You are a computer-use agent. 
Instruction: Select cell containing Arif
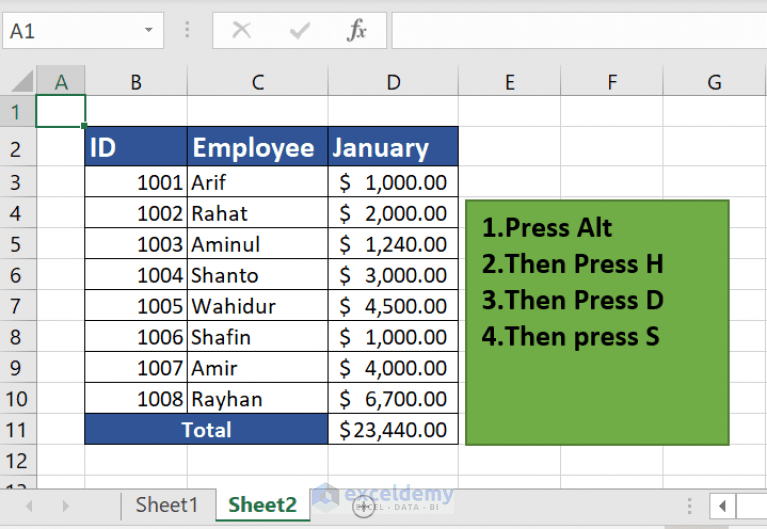[x=258, y=182]
